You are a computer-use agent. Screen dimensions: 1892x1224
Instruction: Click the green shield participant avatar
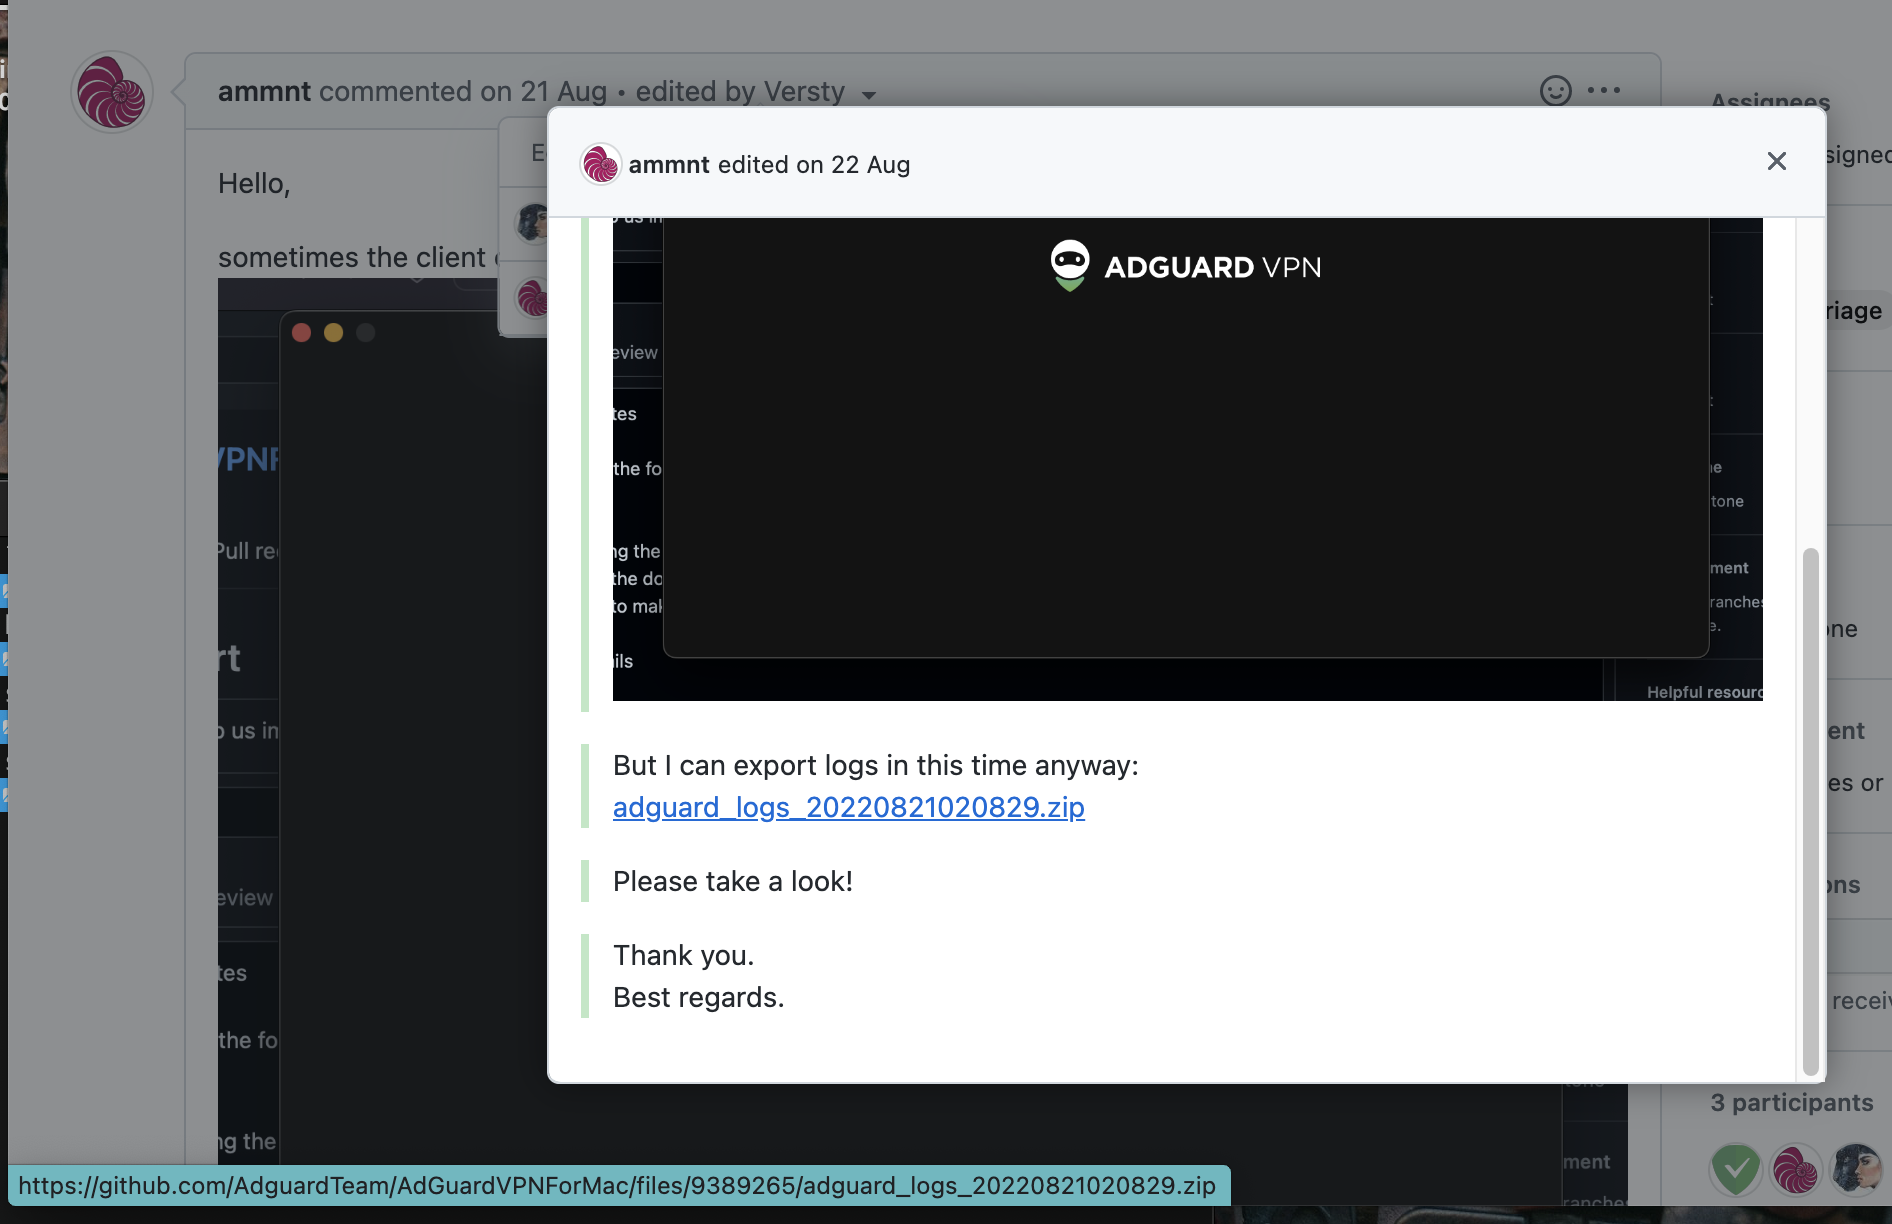[1735, 1170]
